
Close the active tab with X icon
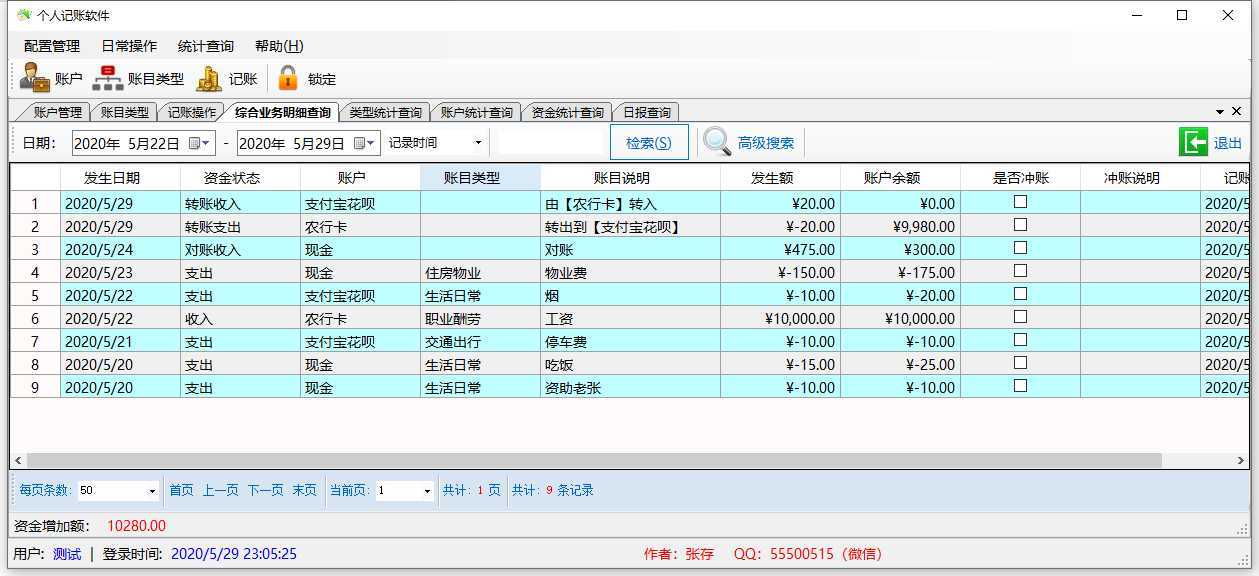pos(1236,111)
